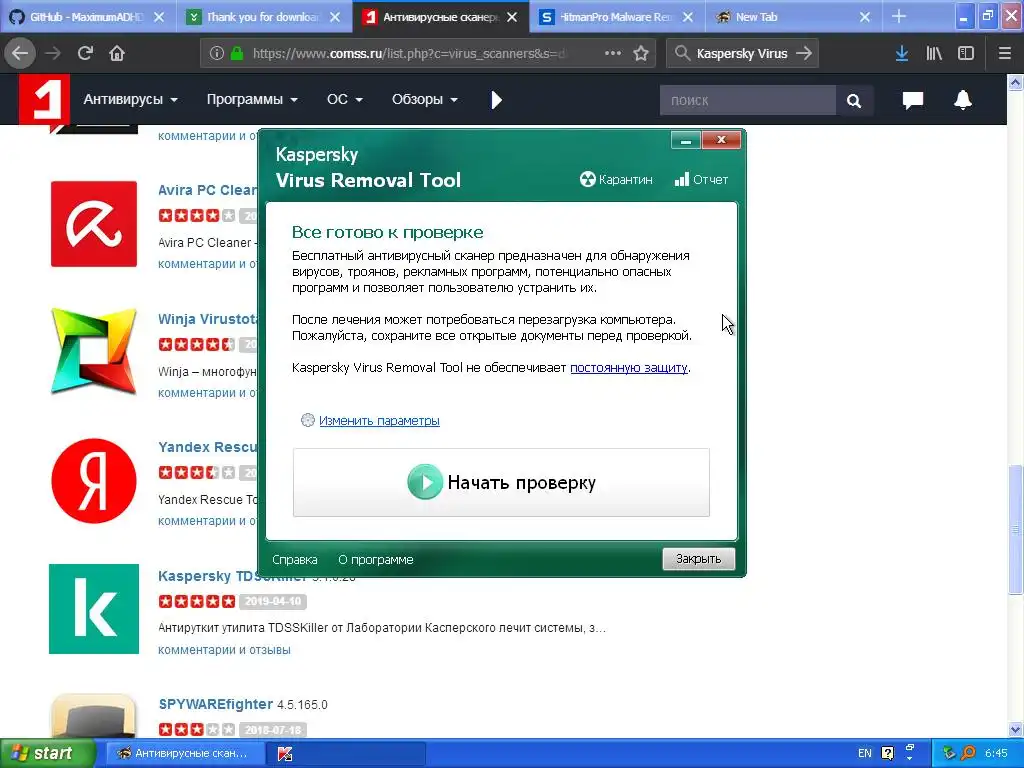
Task: Go to browser home page icon
Action: tap(117, 53)
